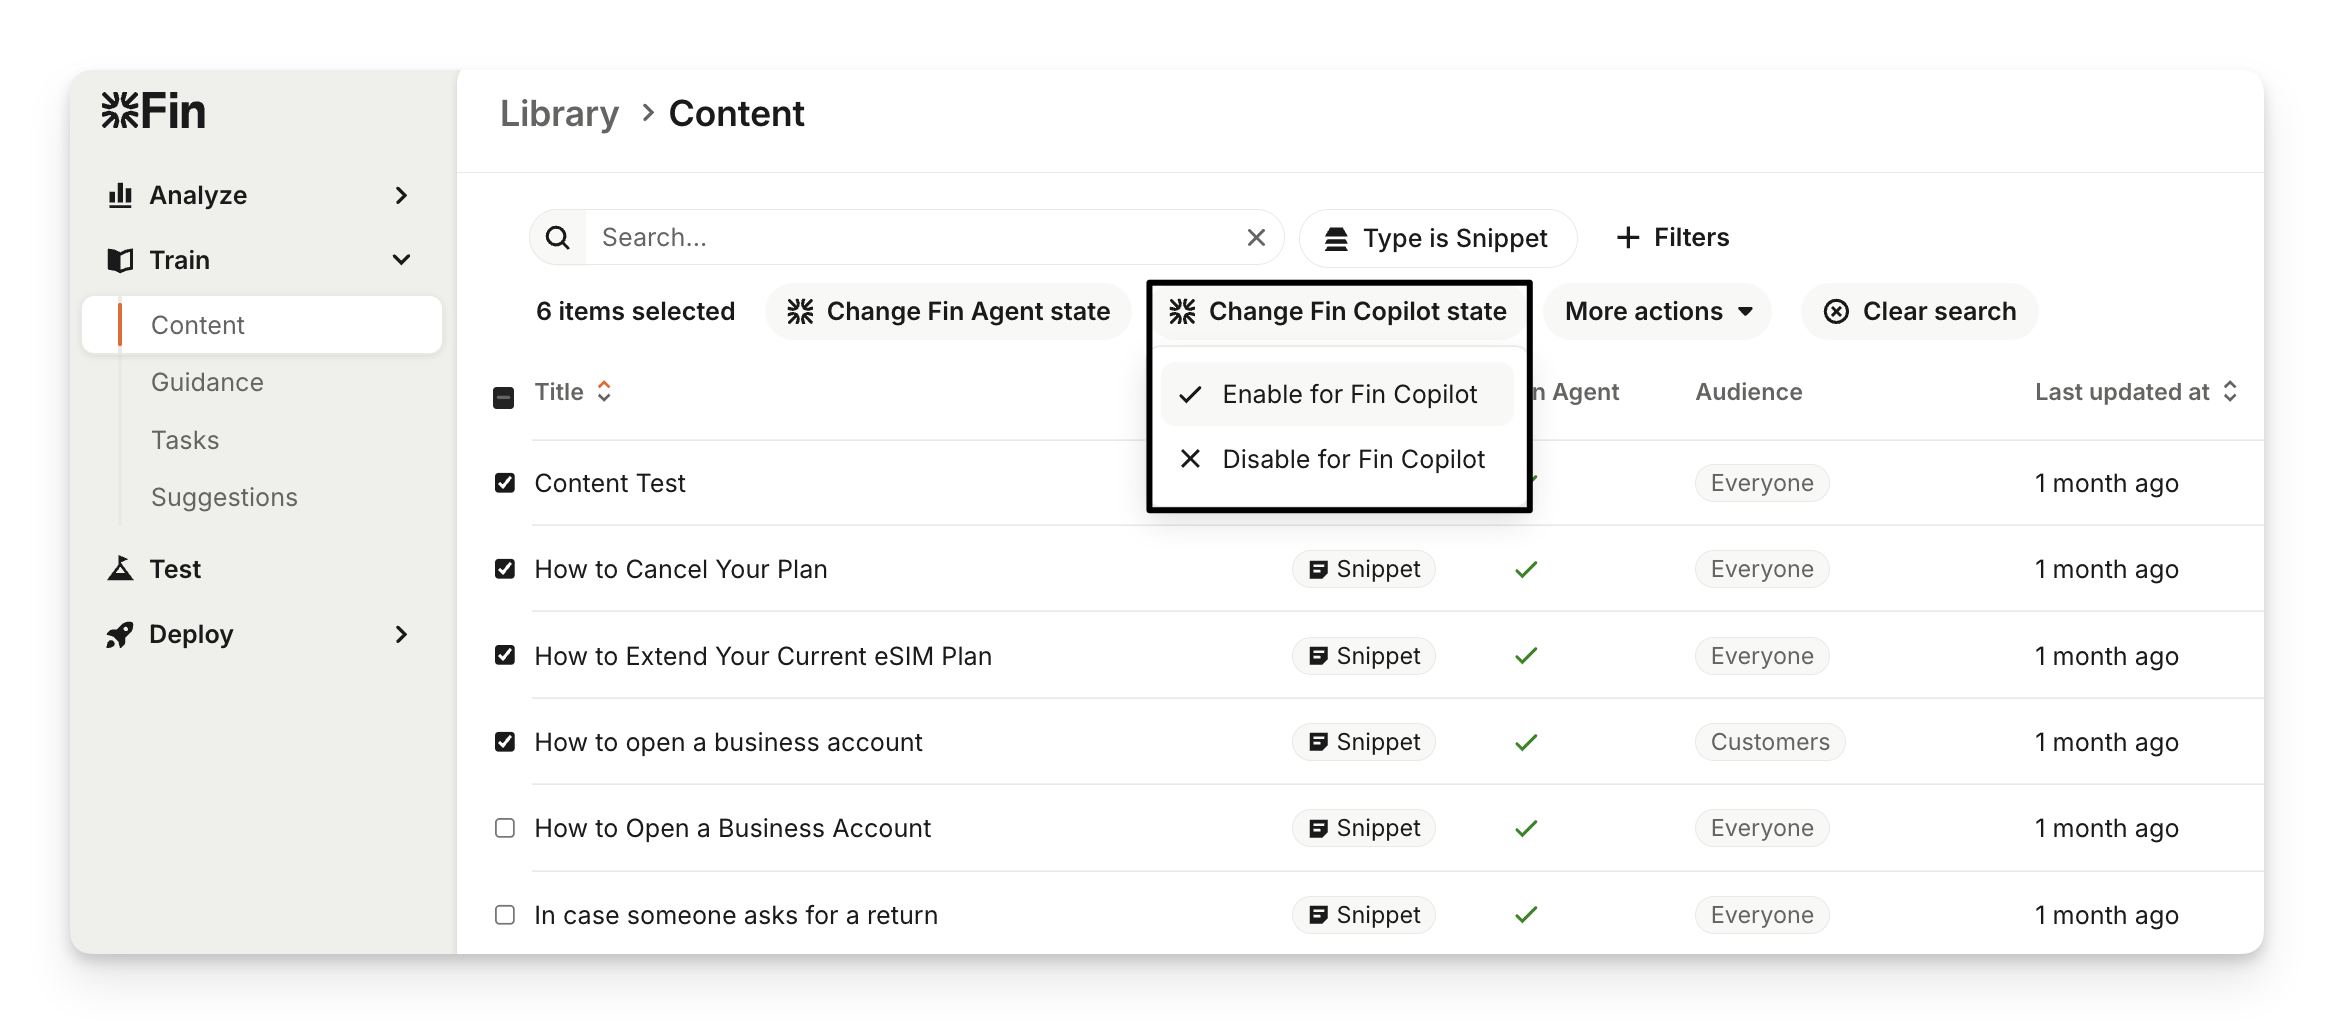This screenshot has width=2334, height=1024.
Task: Expand the Analyze section chevron
Action: coord(401,195)
